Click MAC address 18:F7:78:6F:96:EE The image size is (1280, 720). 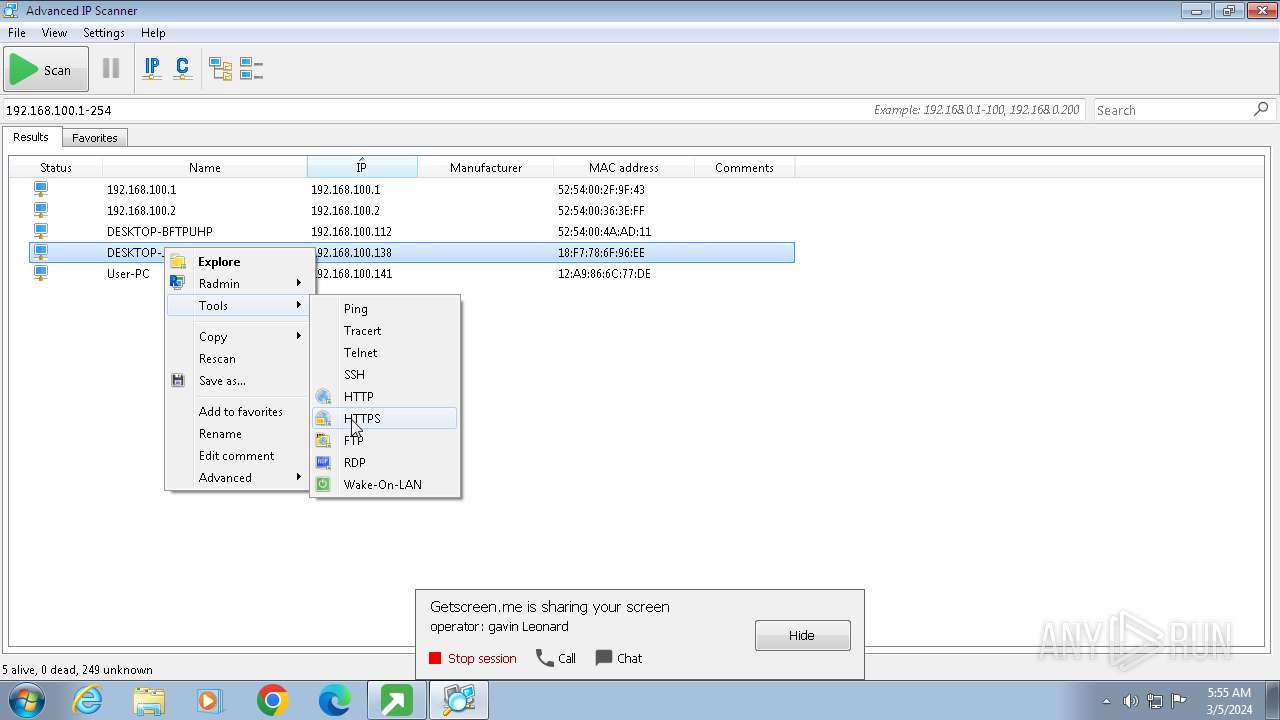click(601, 253)
